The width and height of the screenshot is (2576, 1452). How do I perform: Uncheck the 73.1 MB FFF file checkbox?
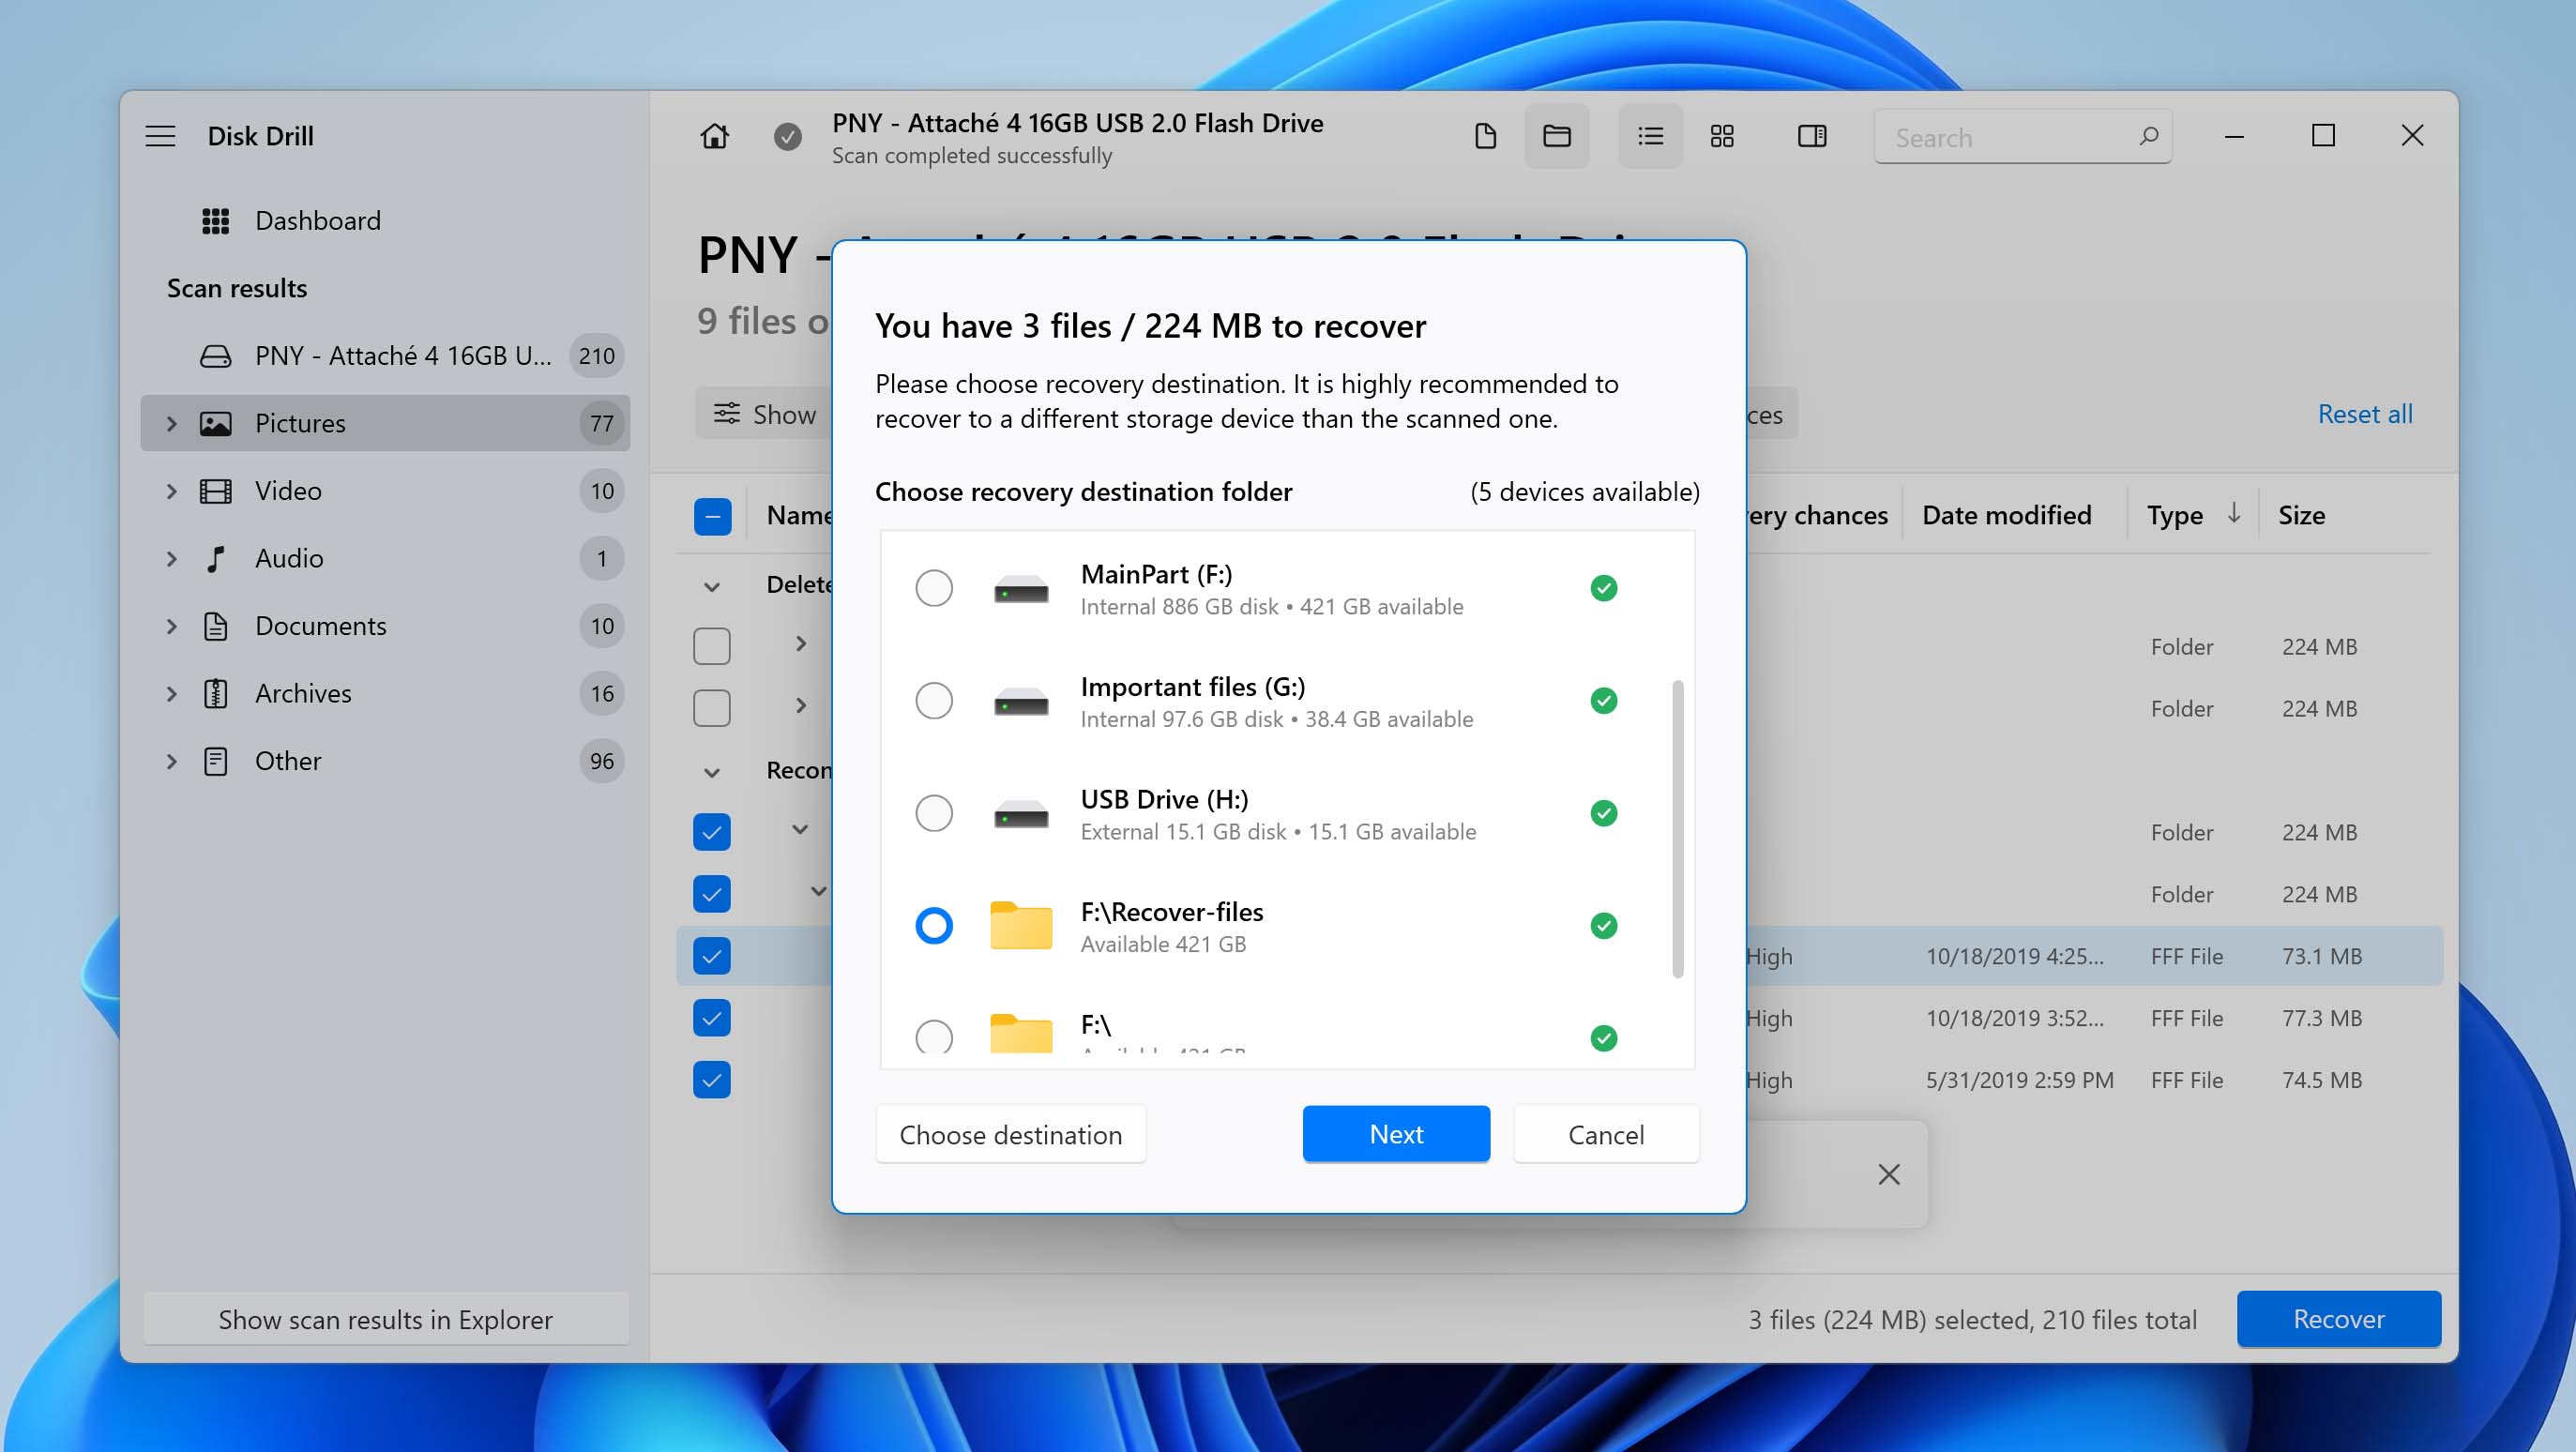pos(712,956)
